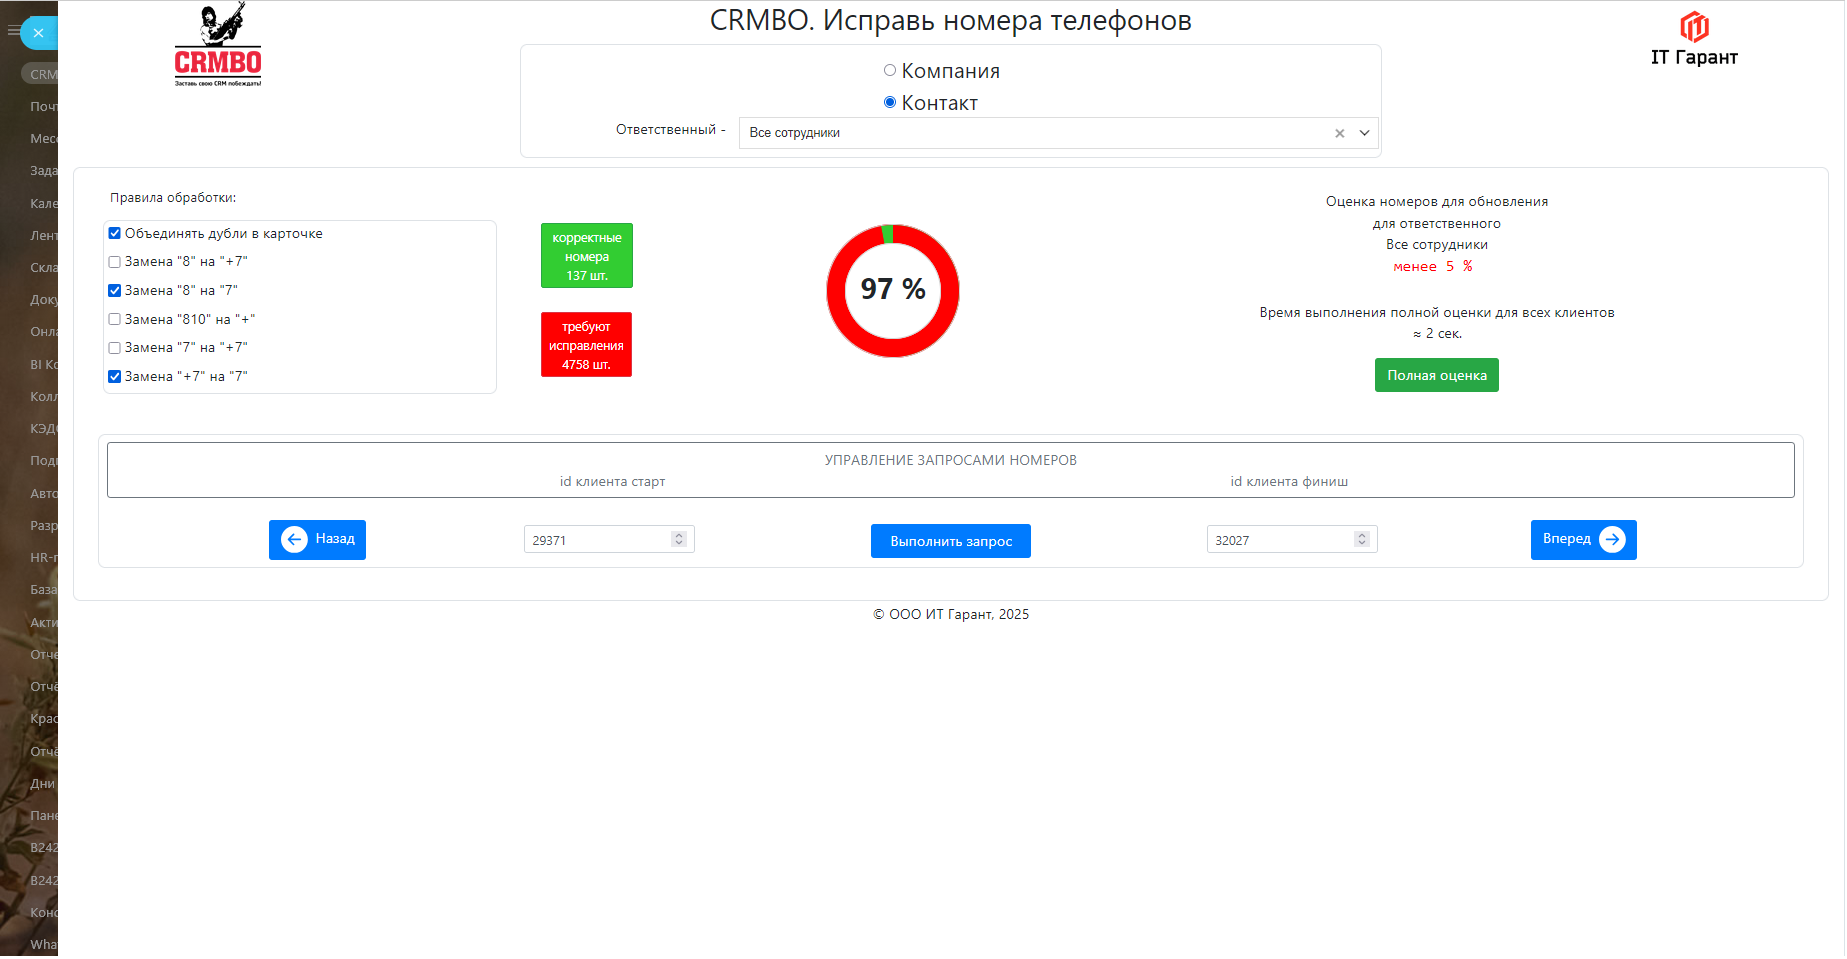
Task: Click the green корректные номера badge
Action: (x=586, y=256)
